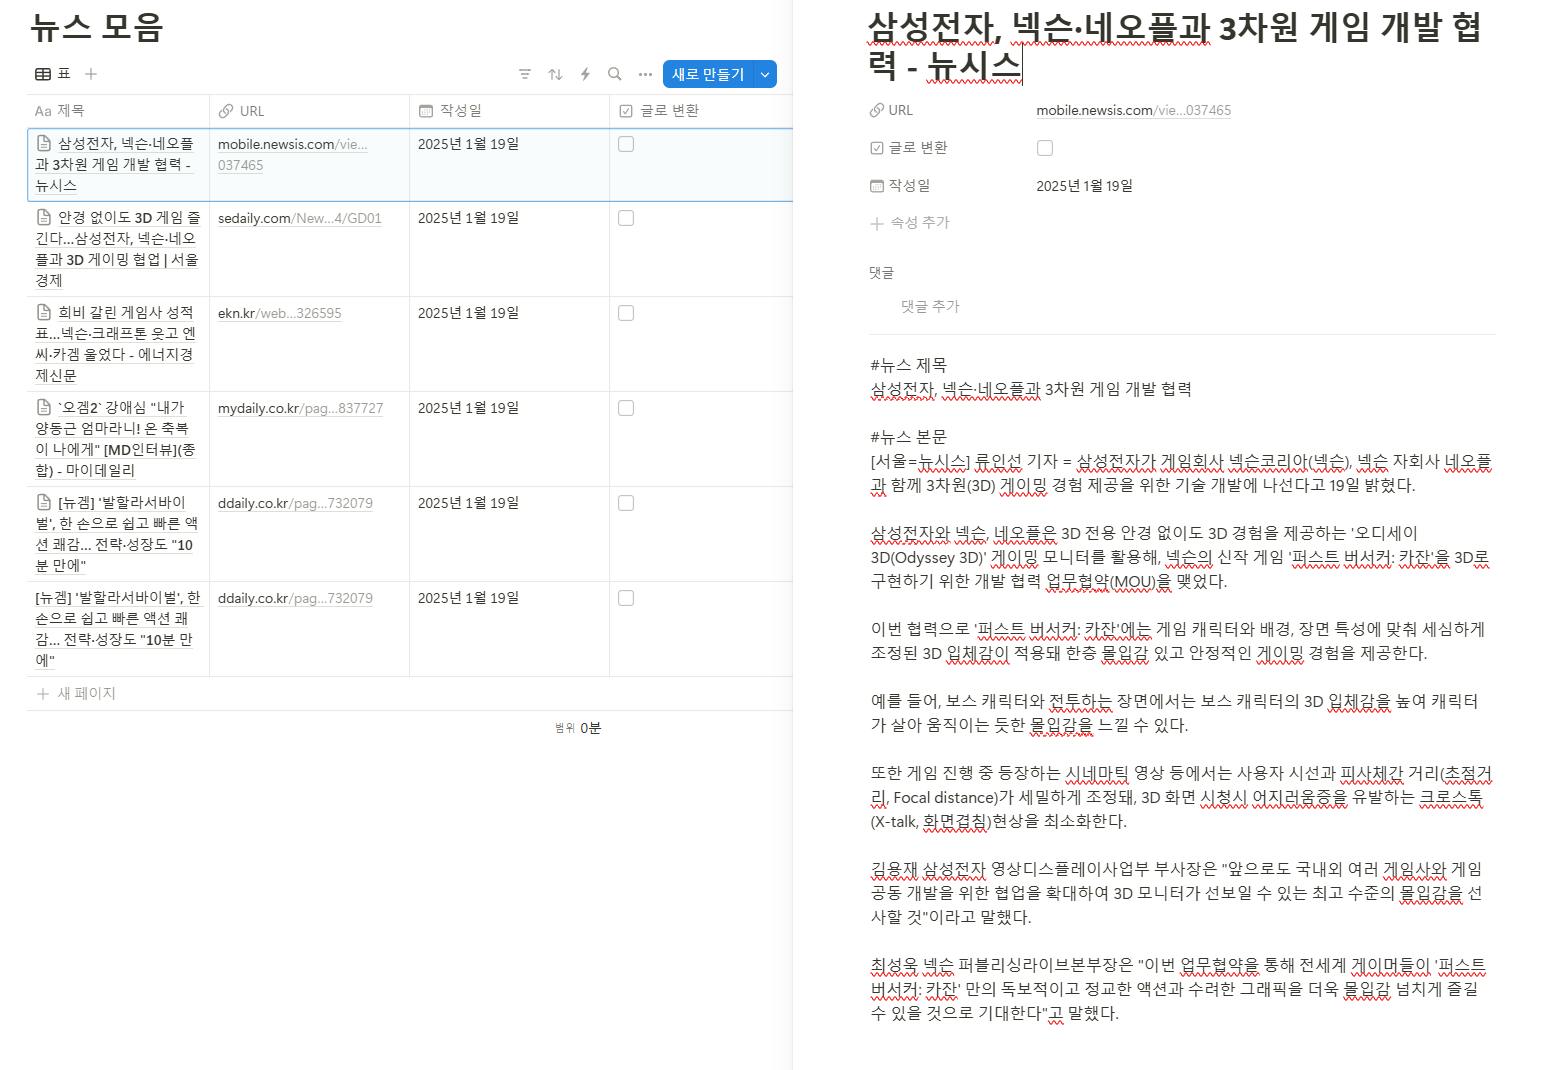Open sedaily.com URL link

299,218
